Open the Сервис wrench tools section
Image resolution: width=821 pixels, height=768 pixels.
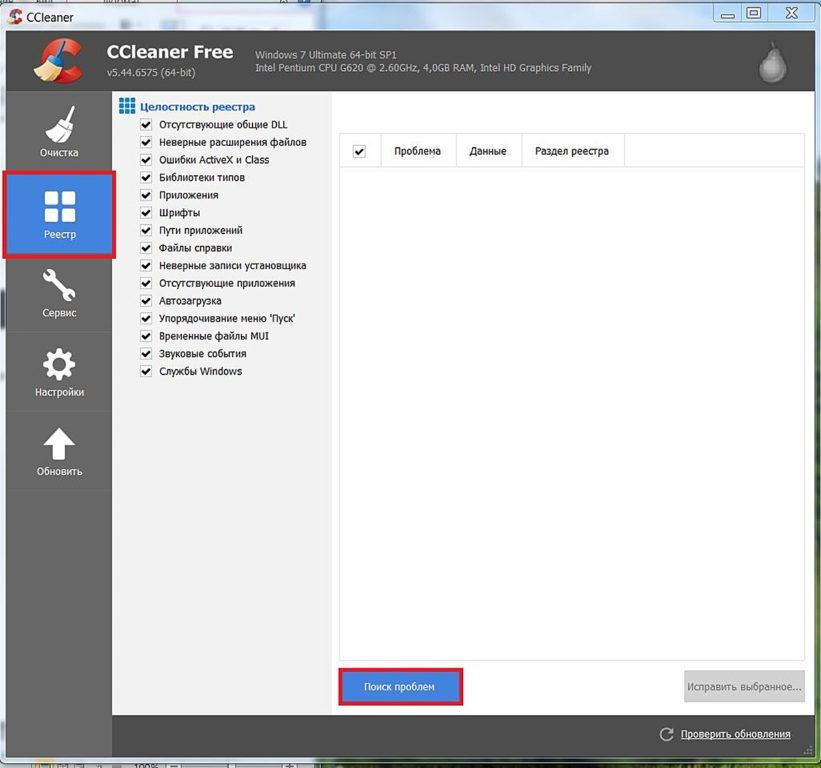tap(59, 293)
